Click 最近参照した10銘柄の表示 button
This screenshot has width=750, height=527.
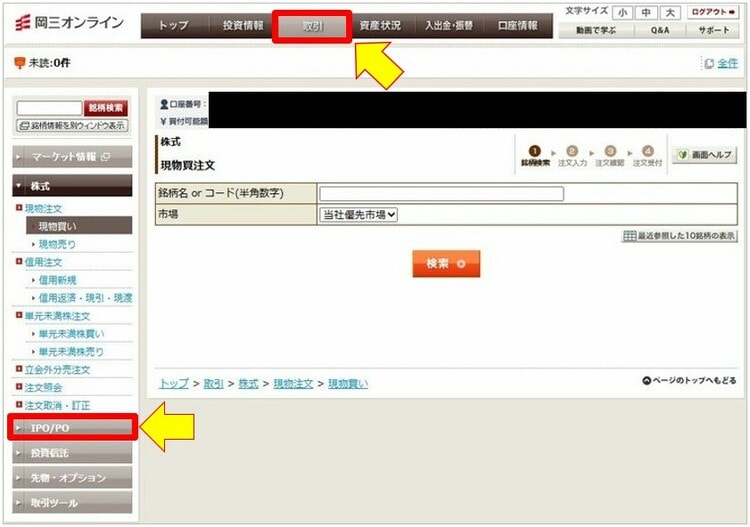tap(679, 236)
